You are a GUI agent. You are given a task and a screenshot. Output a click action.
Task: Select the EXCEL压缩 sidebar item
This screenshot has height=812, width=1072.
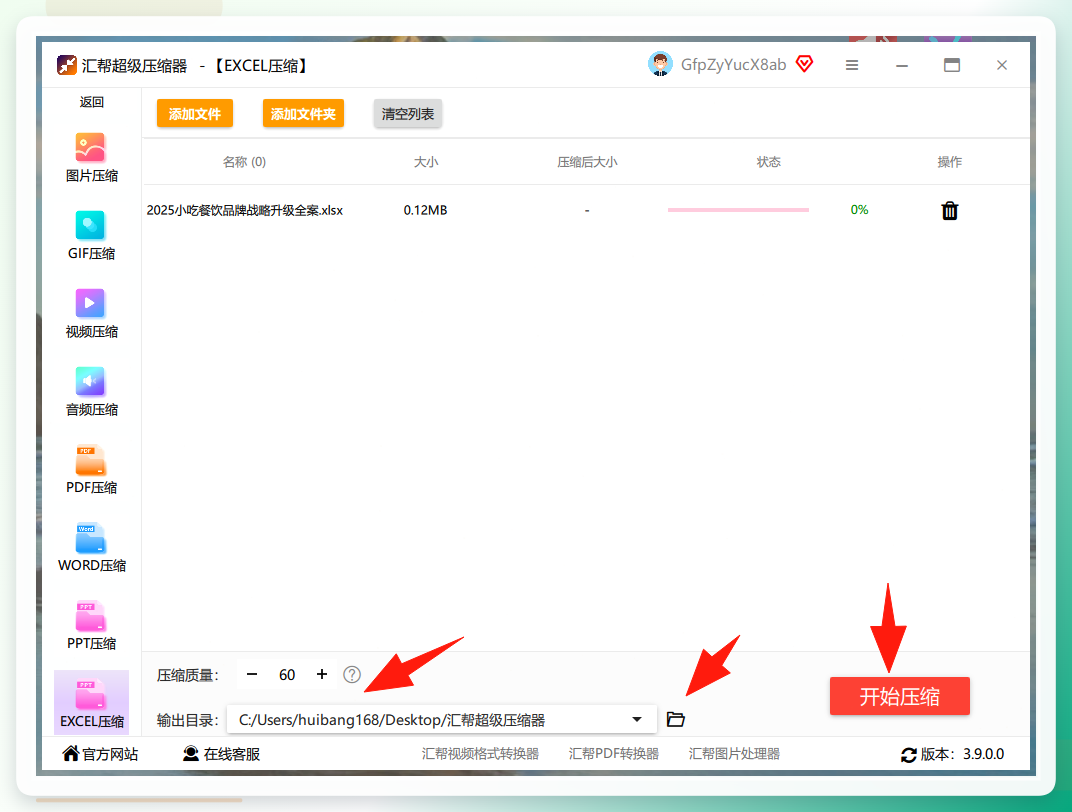tap(91, 703)
